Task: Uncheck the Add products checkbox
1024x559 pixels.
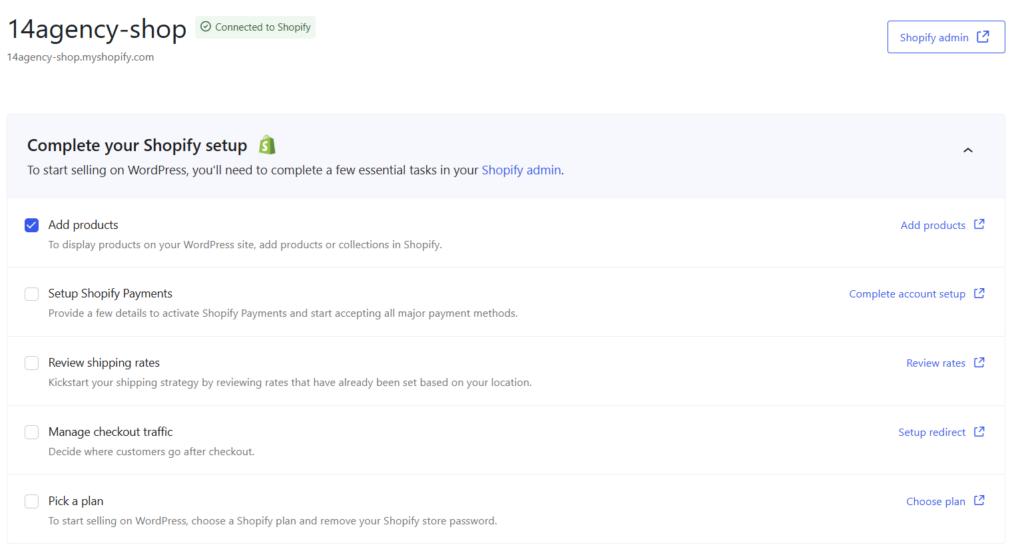Action: [32, 225]
